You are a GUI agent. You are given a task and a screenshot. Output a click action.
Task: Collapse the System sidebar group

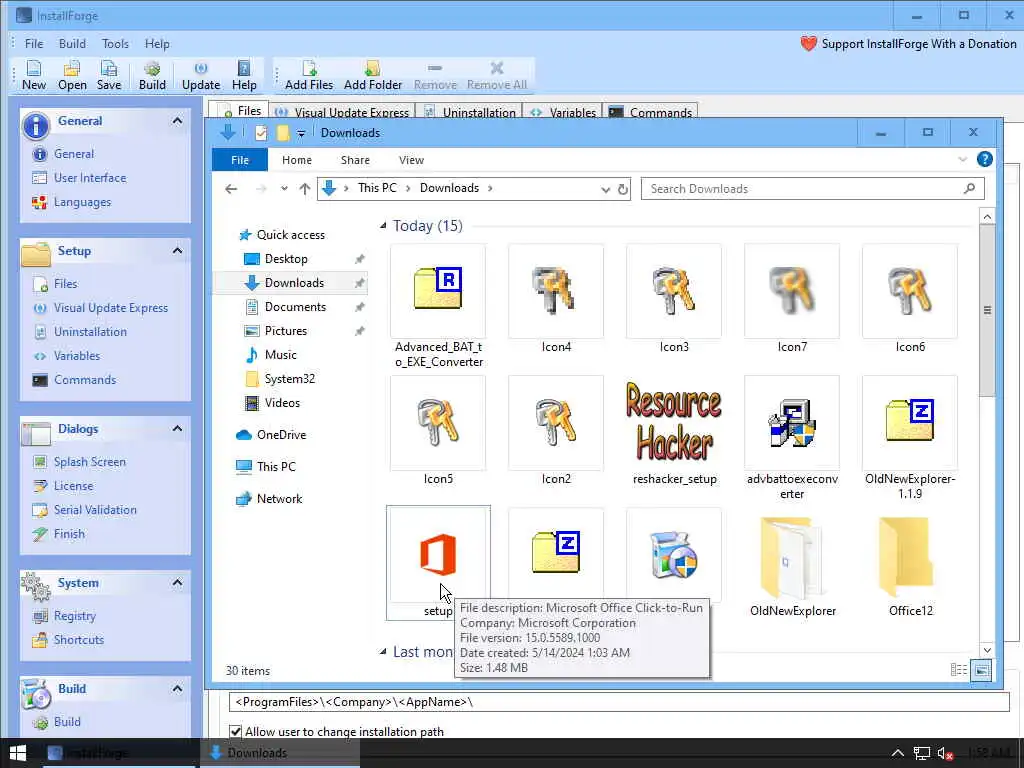177,583
